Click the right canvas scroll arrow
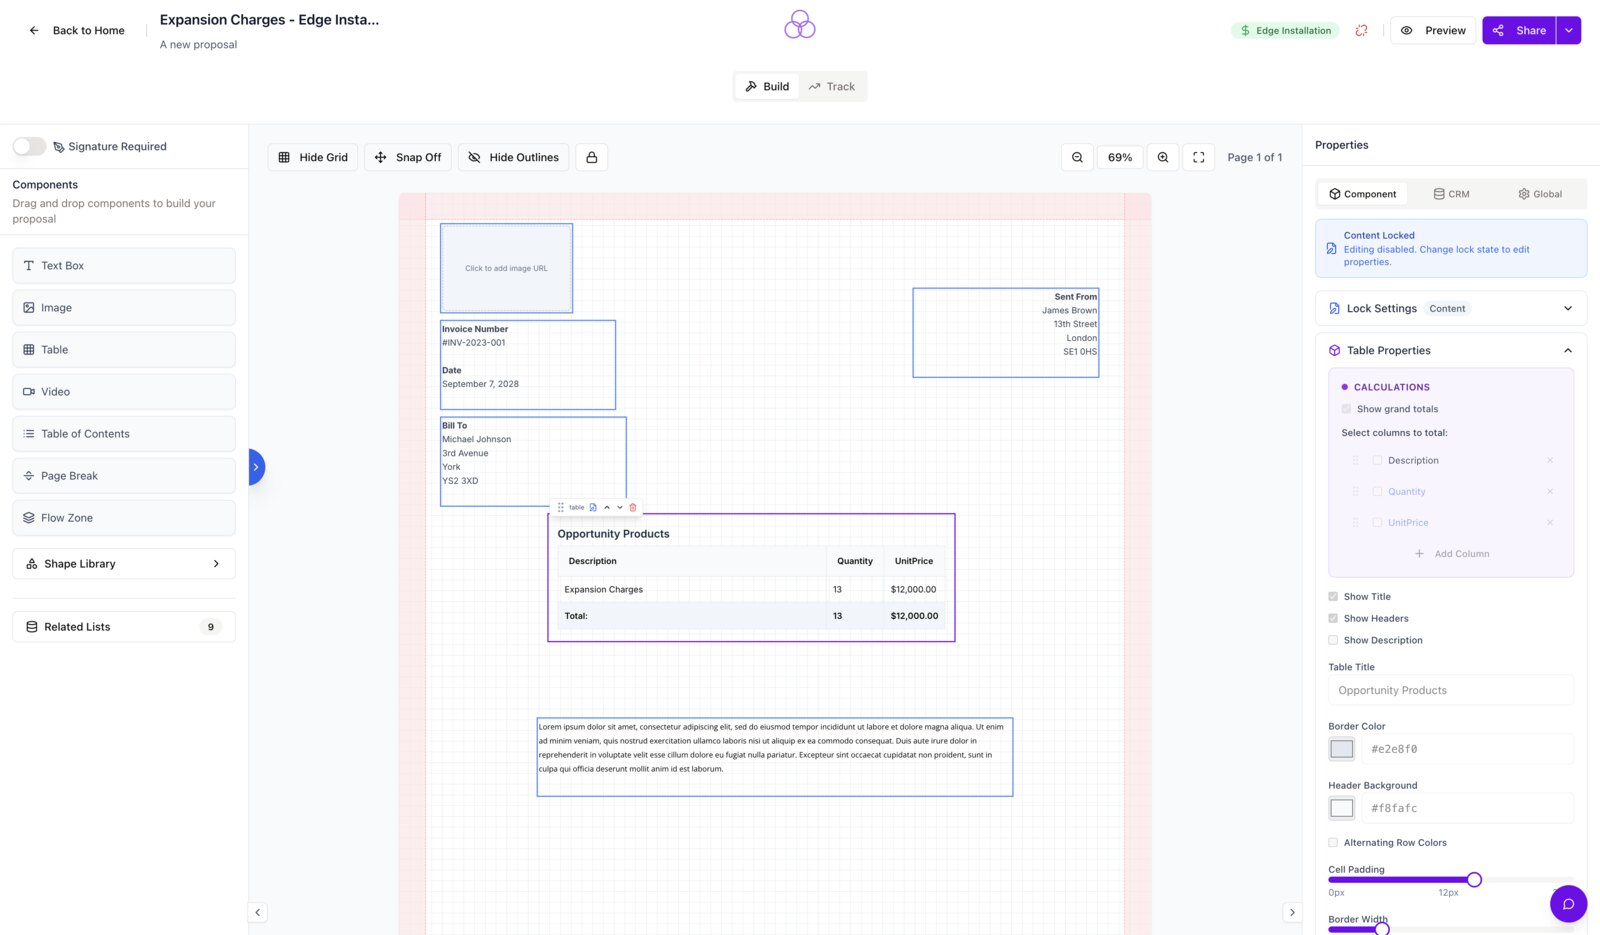This screenshot has height=935, width=1600. 1292,912
